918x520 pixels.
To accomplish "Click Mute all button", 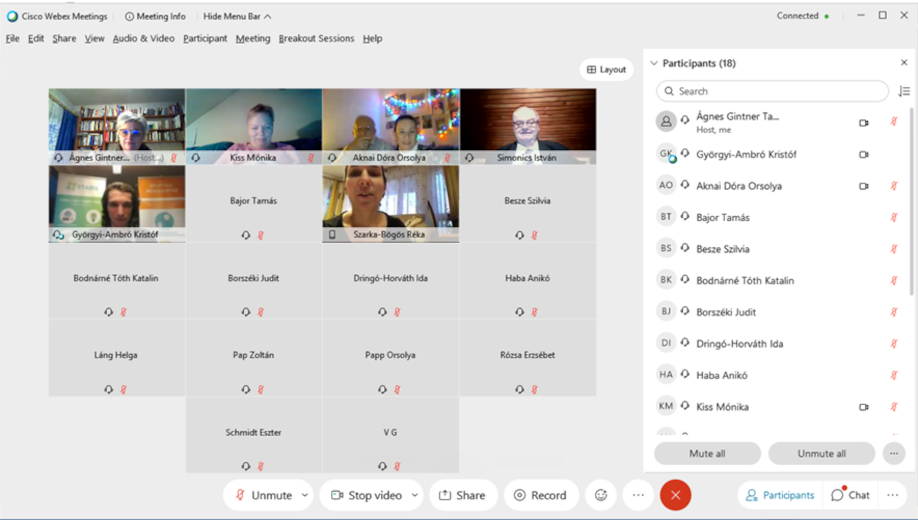I will click(707, 453).
